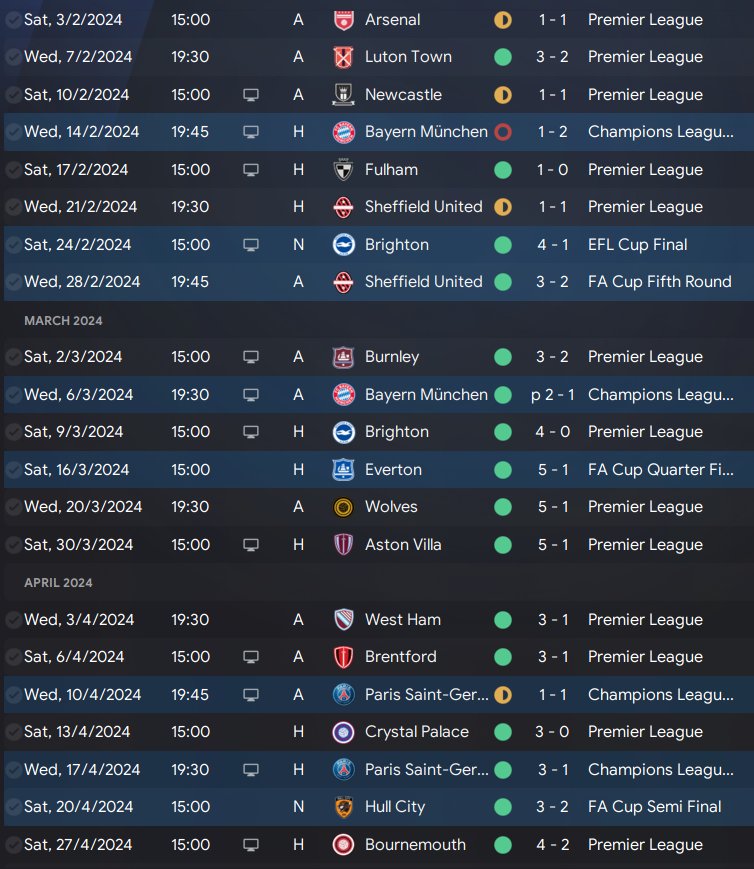Open the Bayern München 1 - 2 loss result
Screen dimensions: 754x869
coord(552,132)
